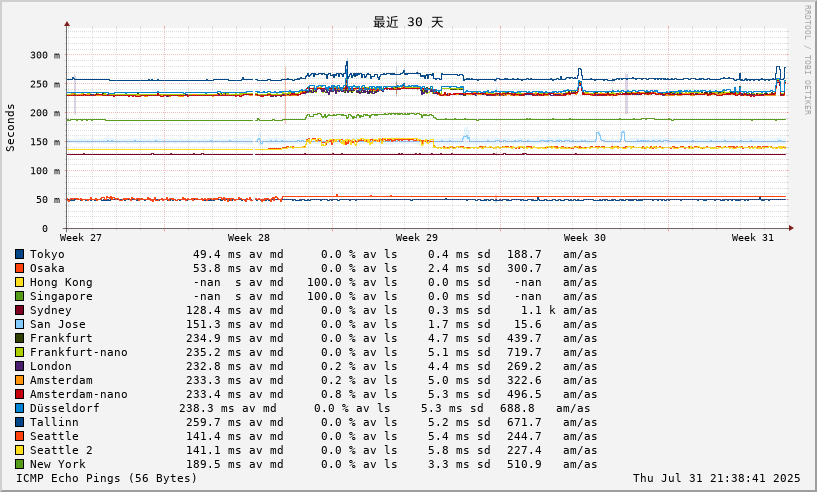Click the New York legend color swatch
The height and width of the screenshot is (492, 817).
(x=19, y=464)
